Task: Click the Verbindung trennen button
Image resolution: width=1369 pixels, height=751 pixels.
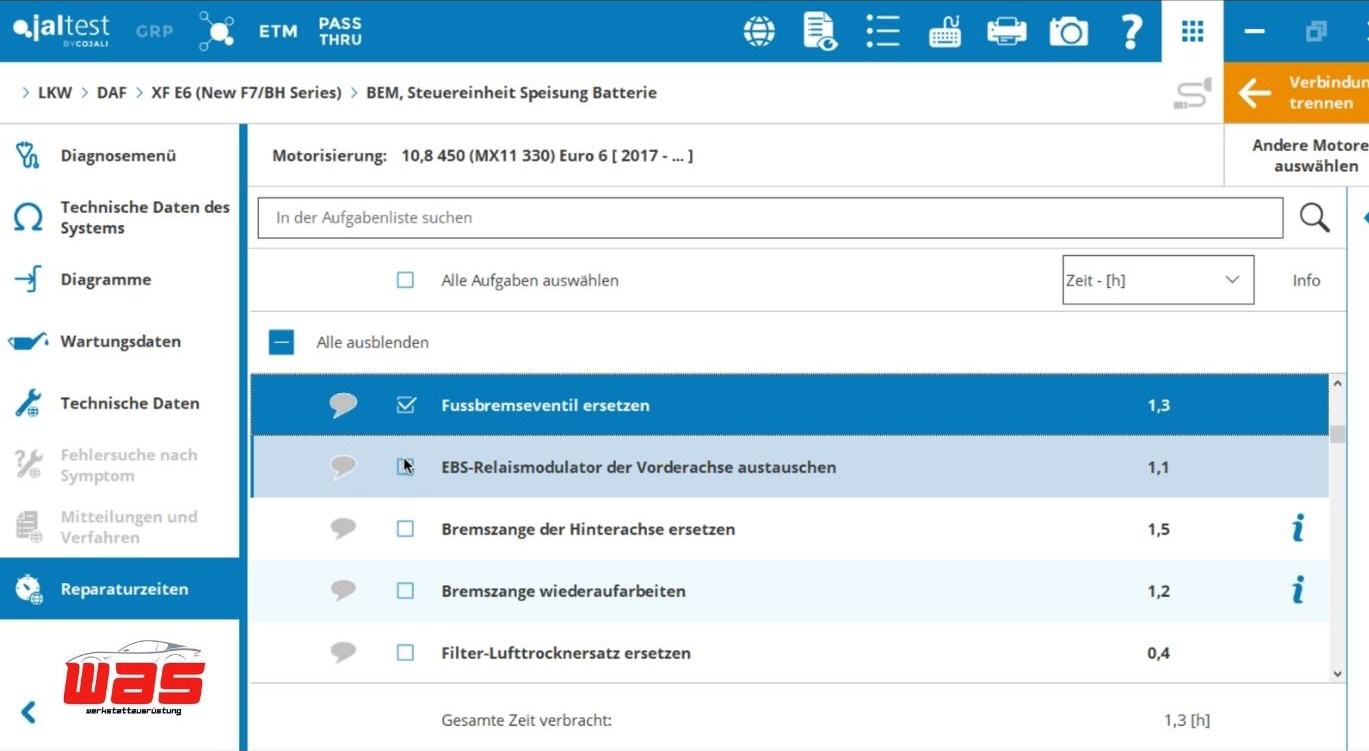Action: pyautogui.click(x=1298, y=93)
